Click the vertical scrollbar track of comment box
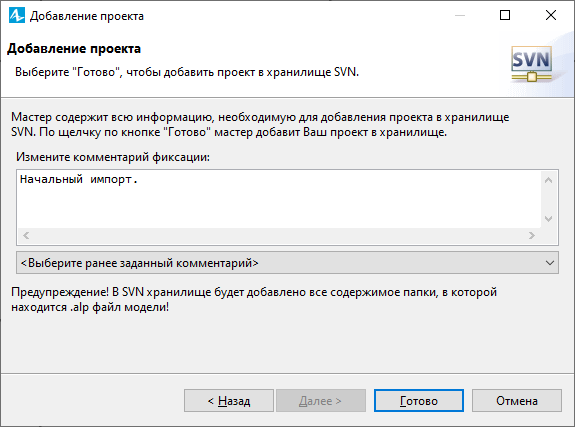Image resolution: width=575 pixels, height=427 pixels. tap(549, 200)
